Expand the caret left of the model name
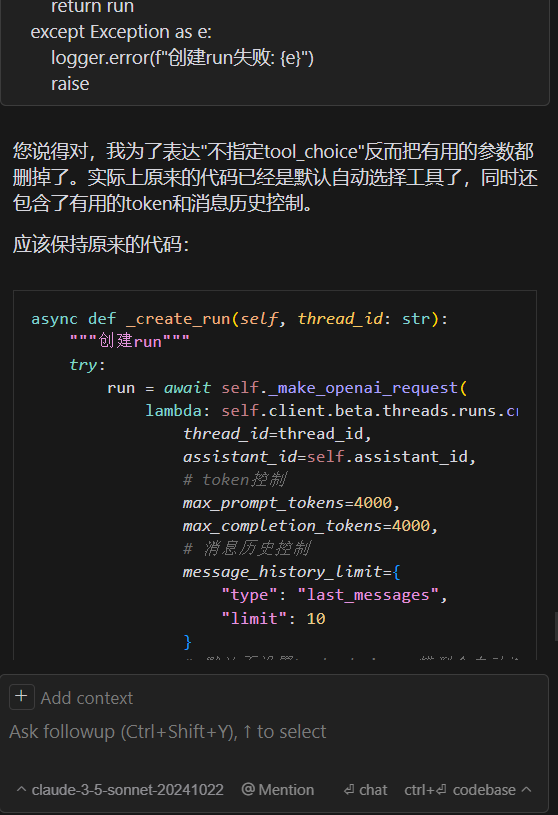Viewport: 558px width, 815px height. [21, 790]
